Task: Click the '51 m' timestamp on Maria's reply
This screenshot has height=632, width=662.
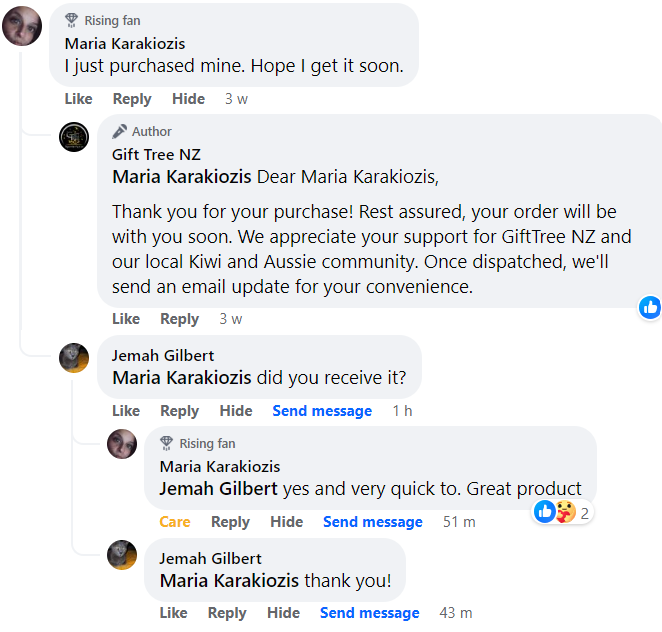Action: (459, 522)
